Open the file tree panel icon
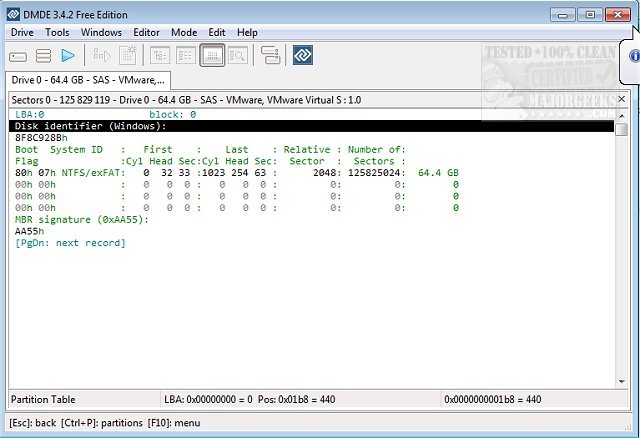640x438 pixels. click(160, 55)
